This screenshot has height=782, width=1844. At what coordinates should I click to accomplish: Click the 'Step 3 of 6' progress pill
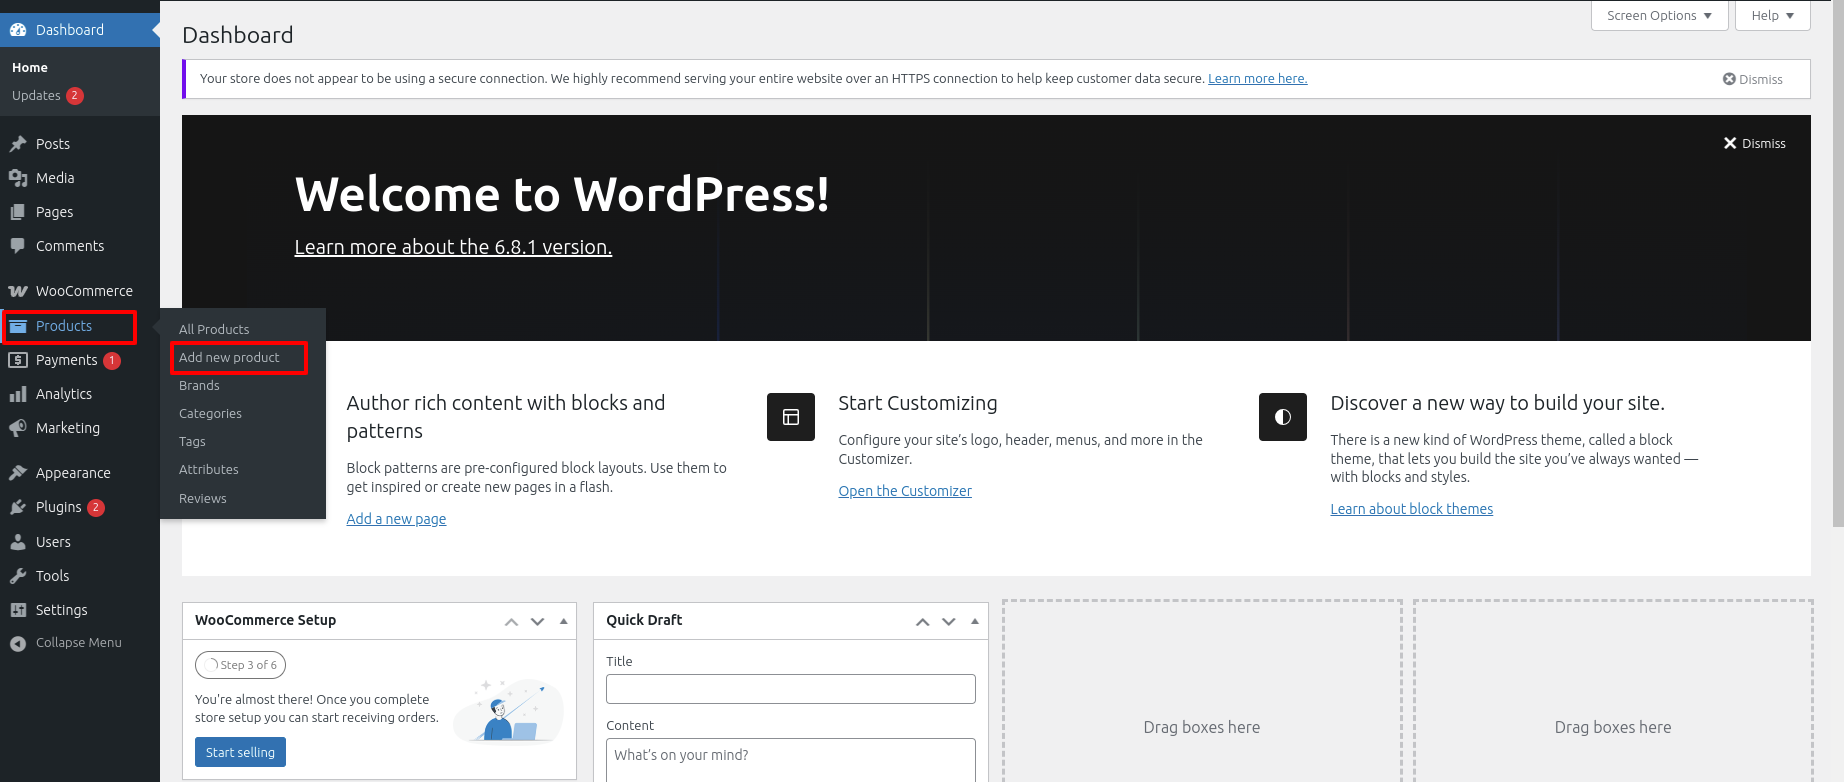pos(241,665)
